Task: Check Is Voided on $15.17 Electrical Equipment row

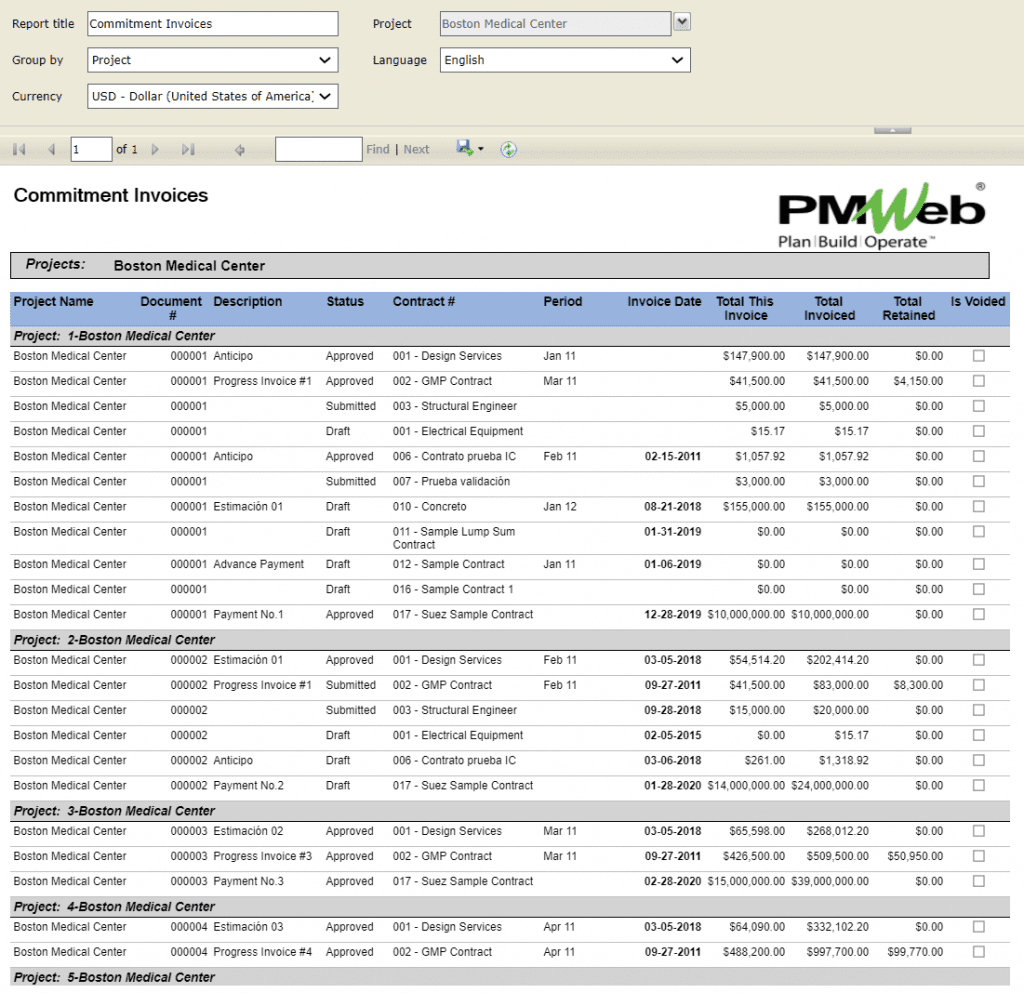Action: [x=978, y=431]
